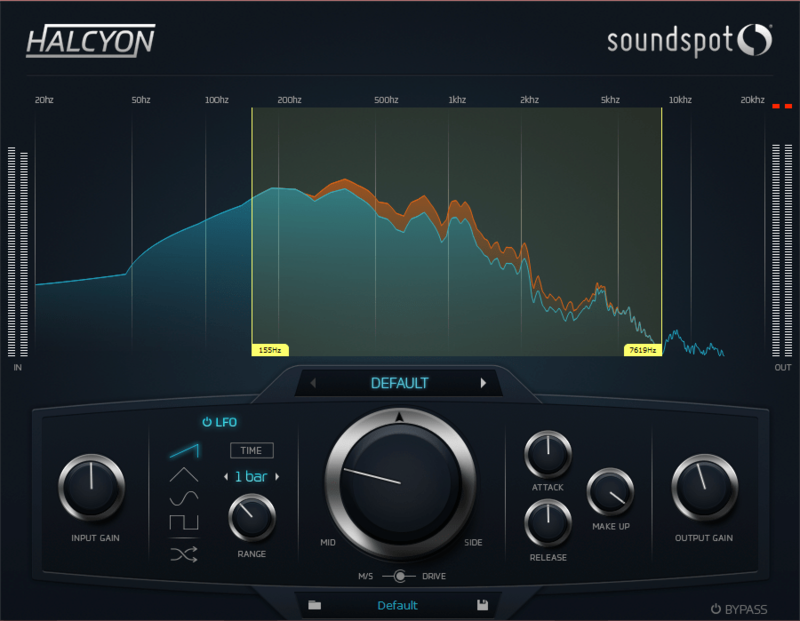This screenshot has width=800, height=621.
Task: Click the Soundspot logo
Action: pyautogui.click(x=689, y=40)
